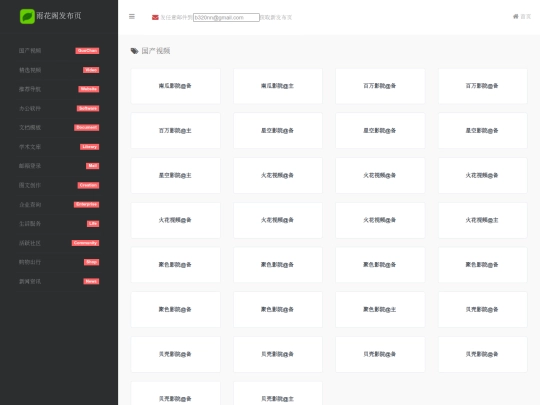Viewport: 540px width, 405px height.
Task: Open the 南瓜影院@主 card
Action: pyautogui.click(x=278, y=86)
